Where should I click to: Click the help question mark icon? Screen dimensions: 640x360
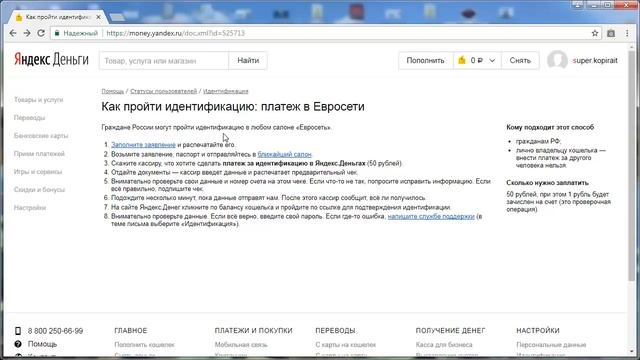18,344
